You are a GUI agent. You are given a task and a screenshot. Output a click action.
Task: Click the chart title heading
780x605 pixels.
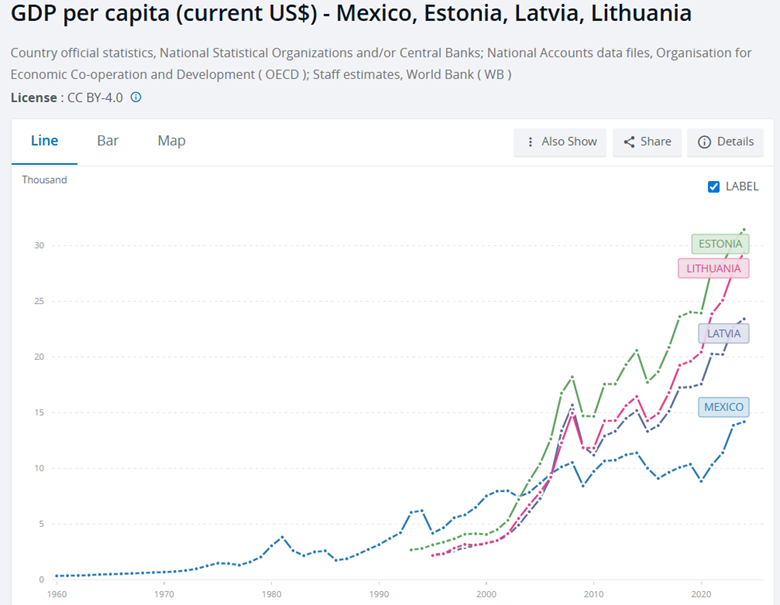350,16
